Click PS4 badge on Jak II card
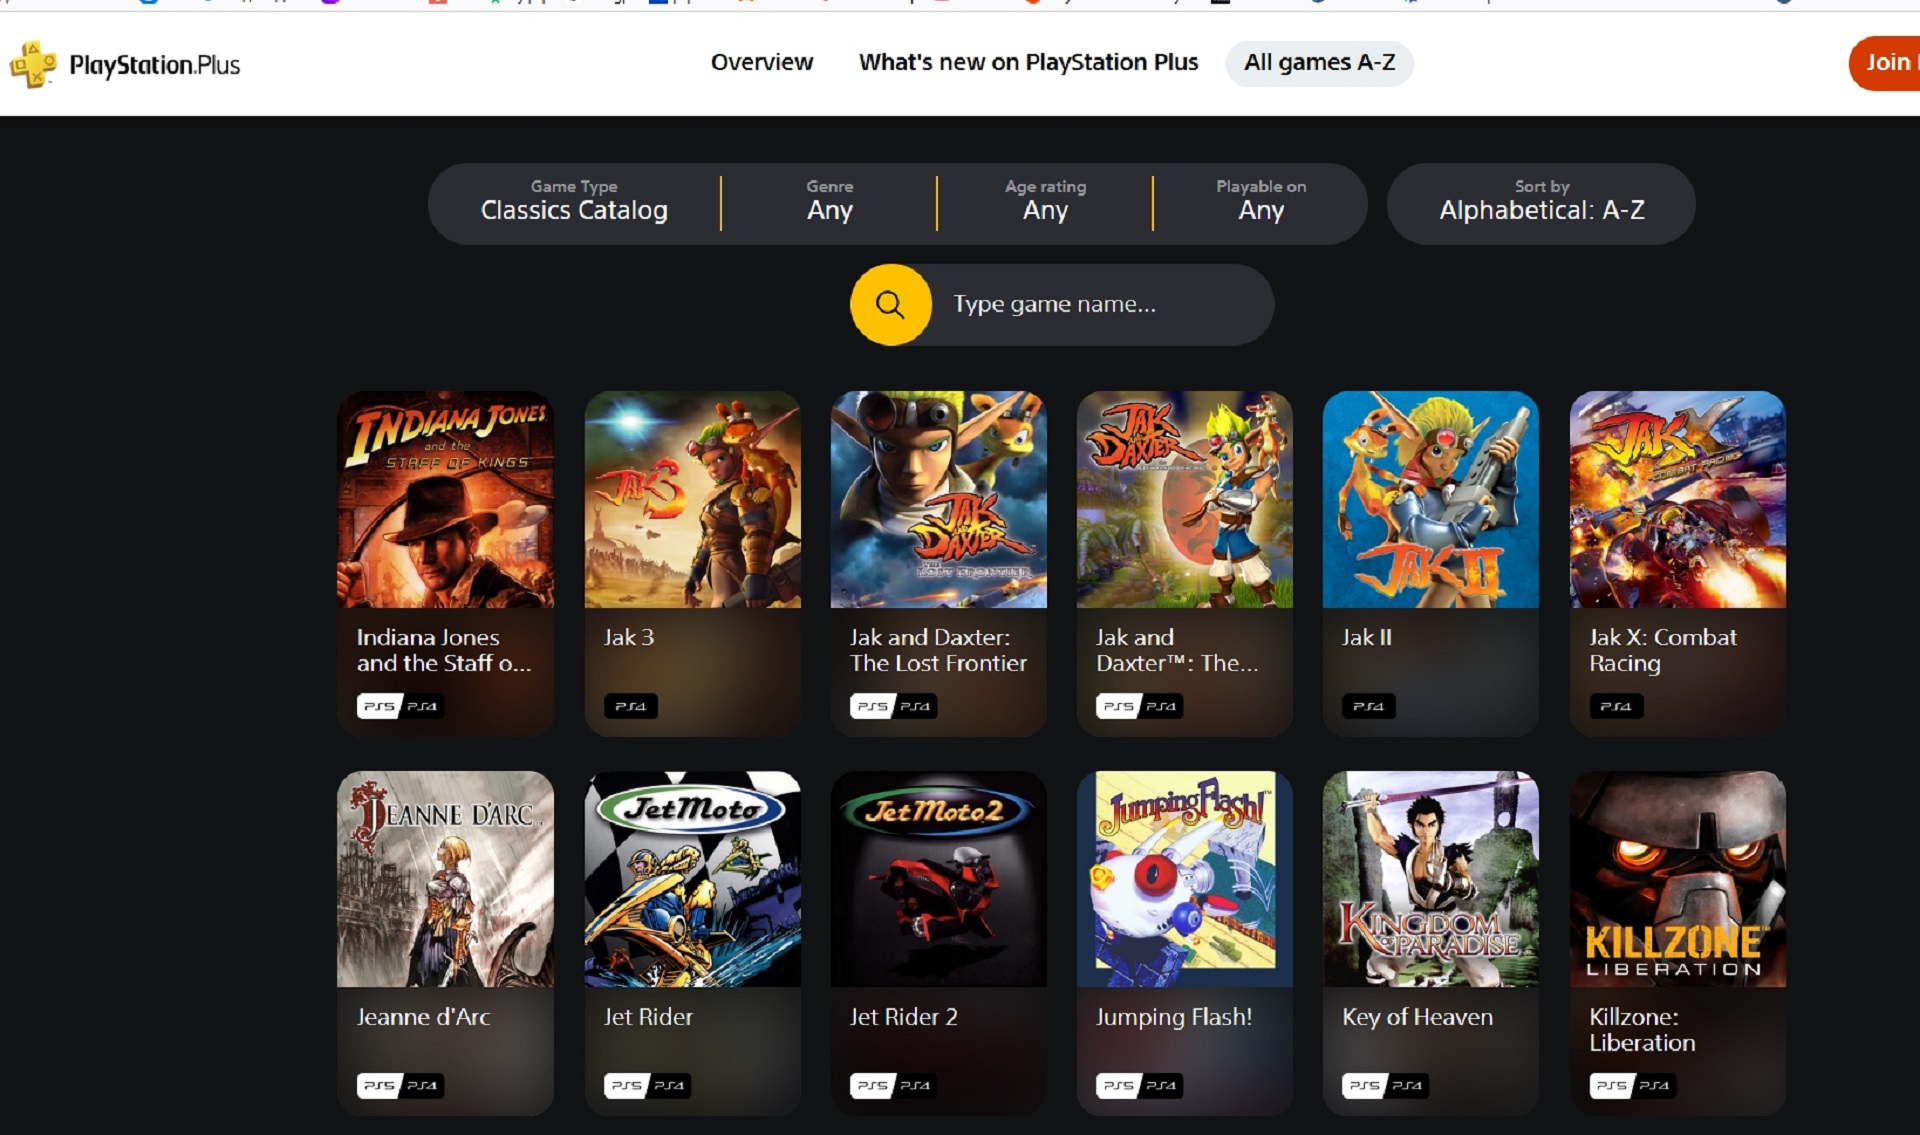 point(1368,706)
